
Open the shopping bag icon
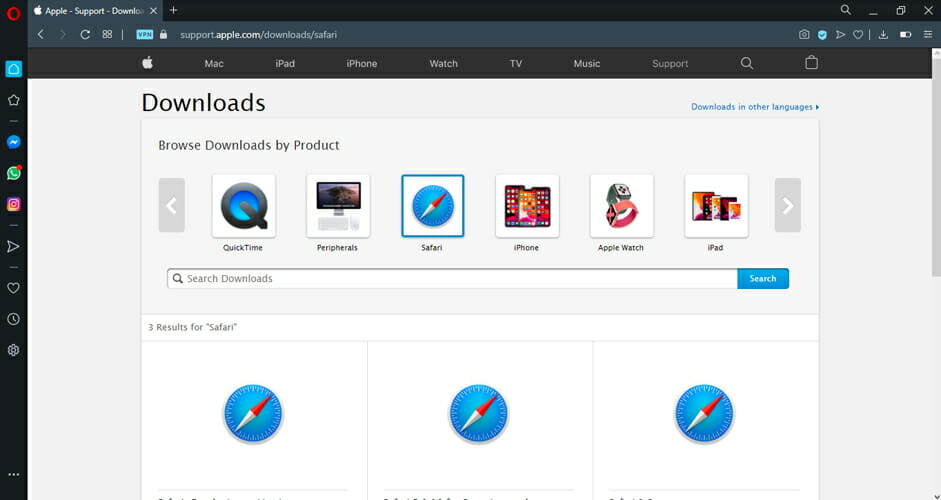[811, 62]
